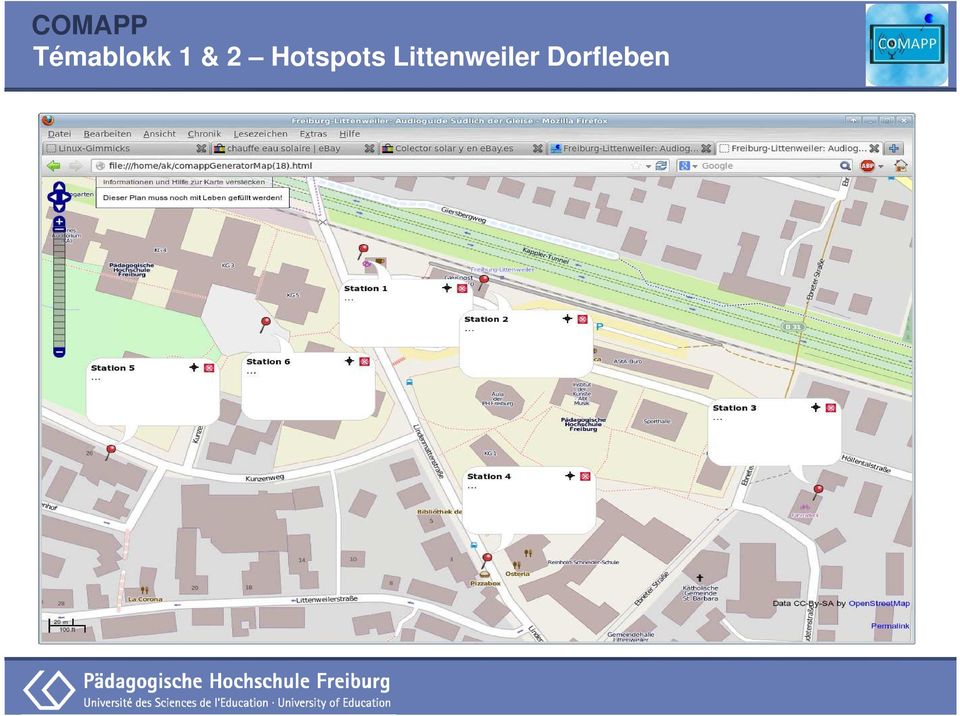Click red pin below Station 4 popup

486,560
